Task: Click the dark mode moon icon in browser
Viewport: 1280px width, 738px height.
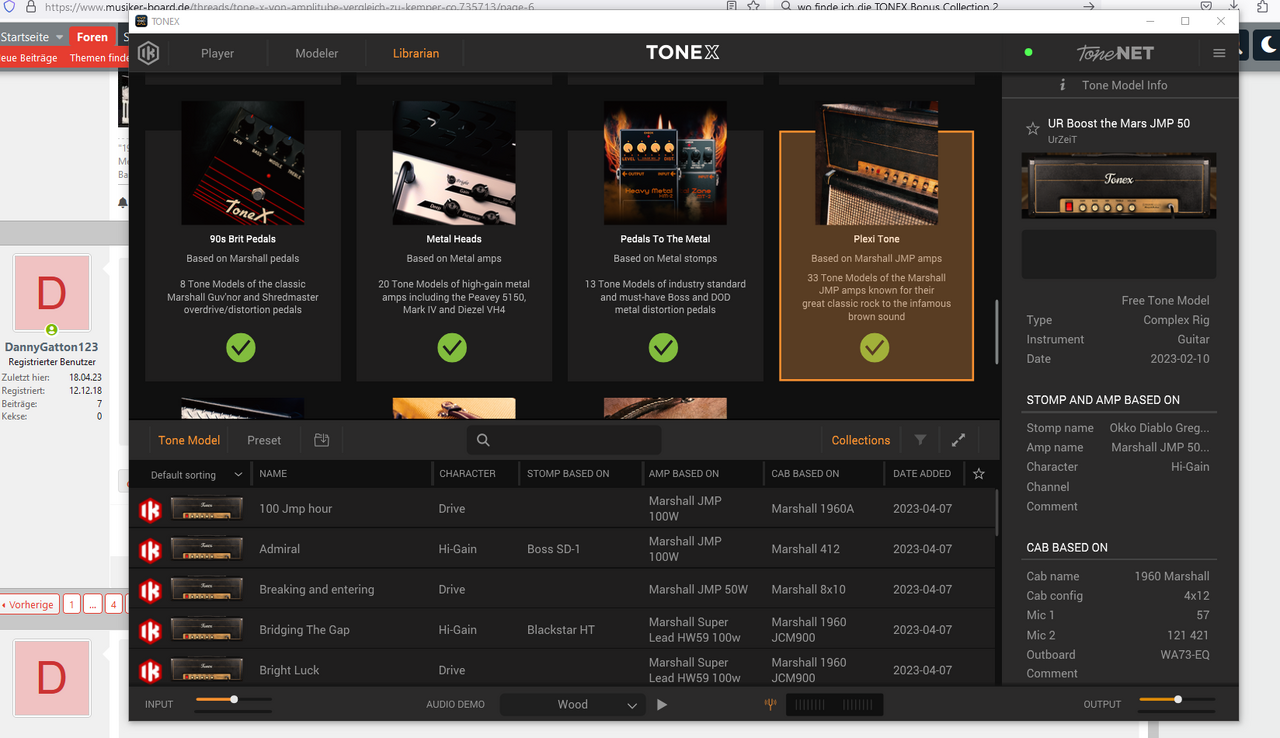Action: (1267, 44)
